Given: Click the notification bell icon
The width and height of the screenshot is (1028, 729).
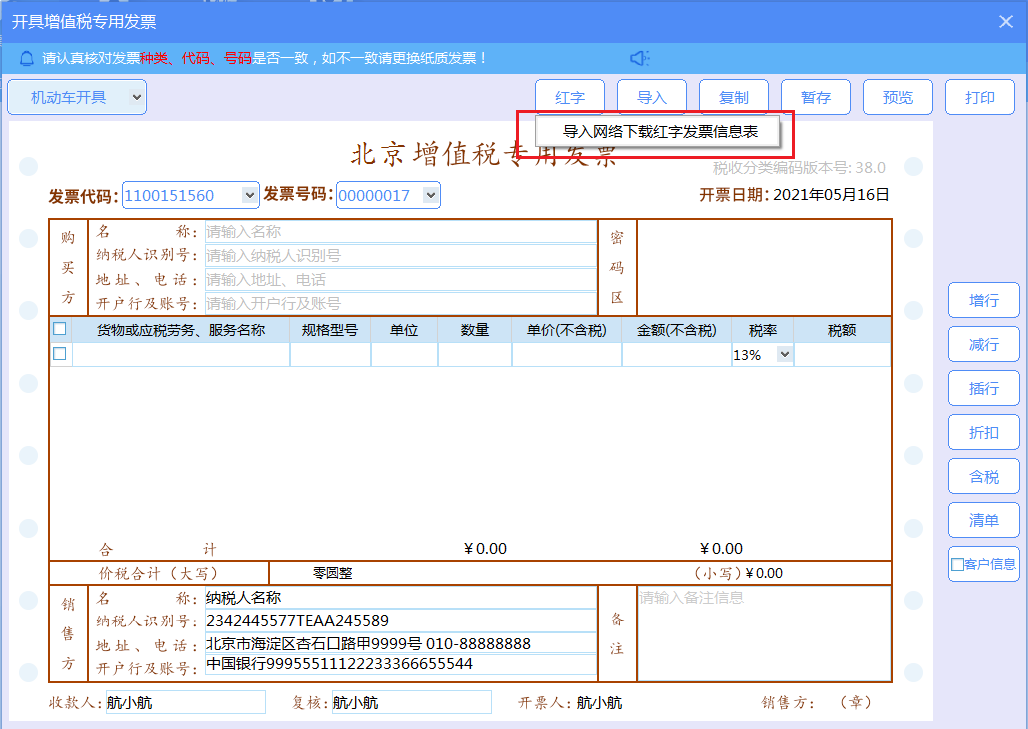Looking at the screenshot, I should pyautogui.click(x=26, y=58).
